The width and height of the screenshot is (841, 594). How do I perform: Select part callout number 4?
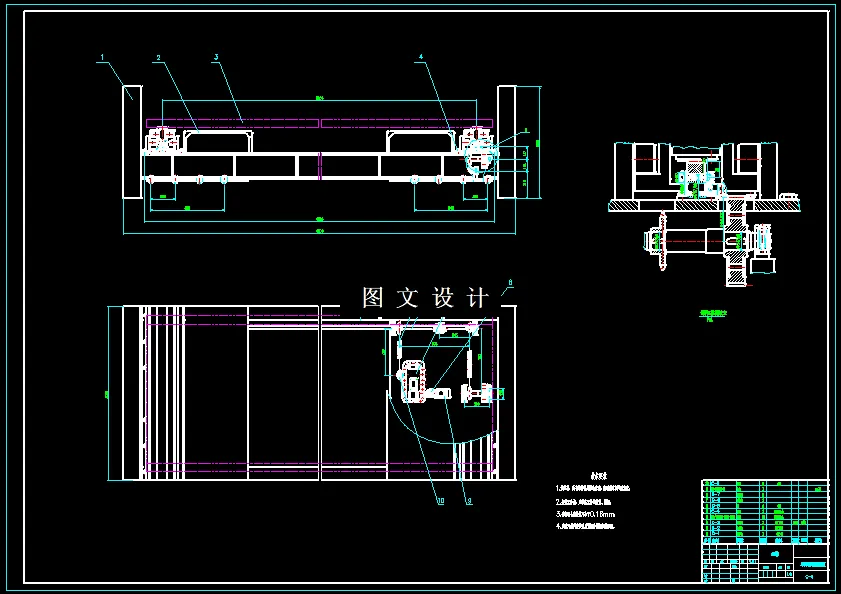click(421, 57)
